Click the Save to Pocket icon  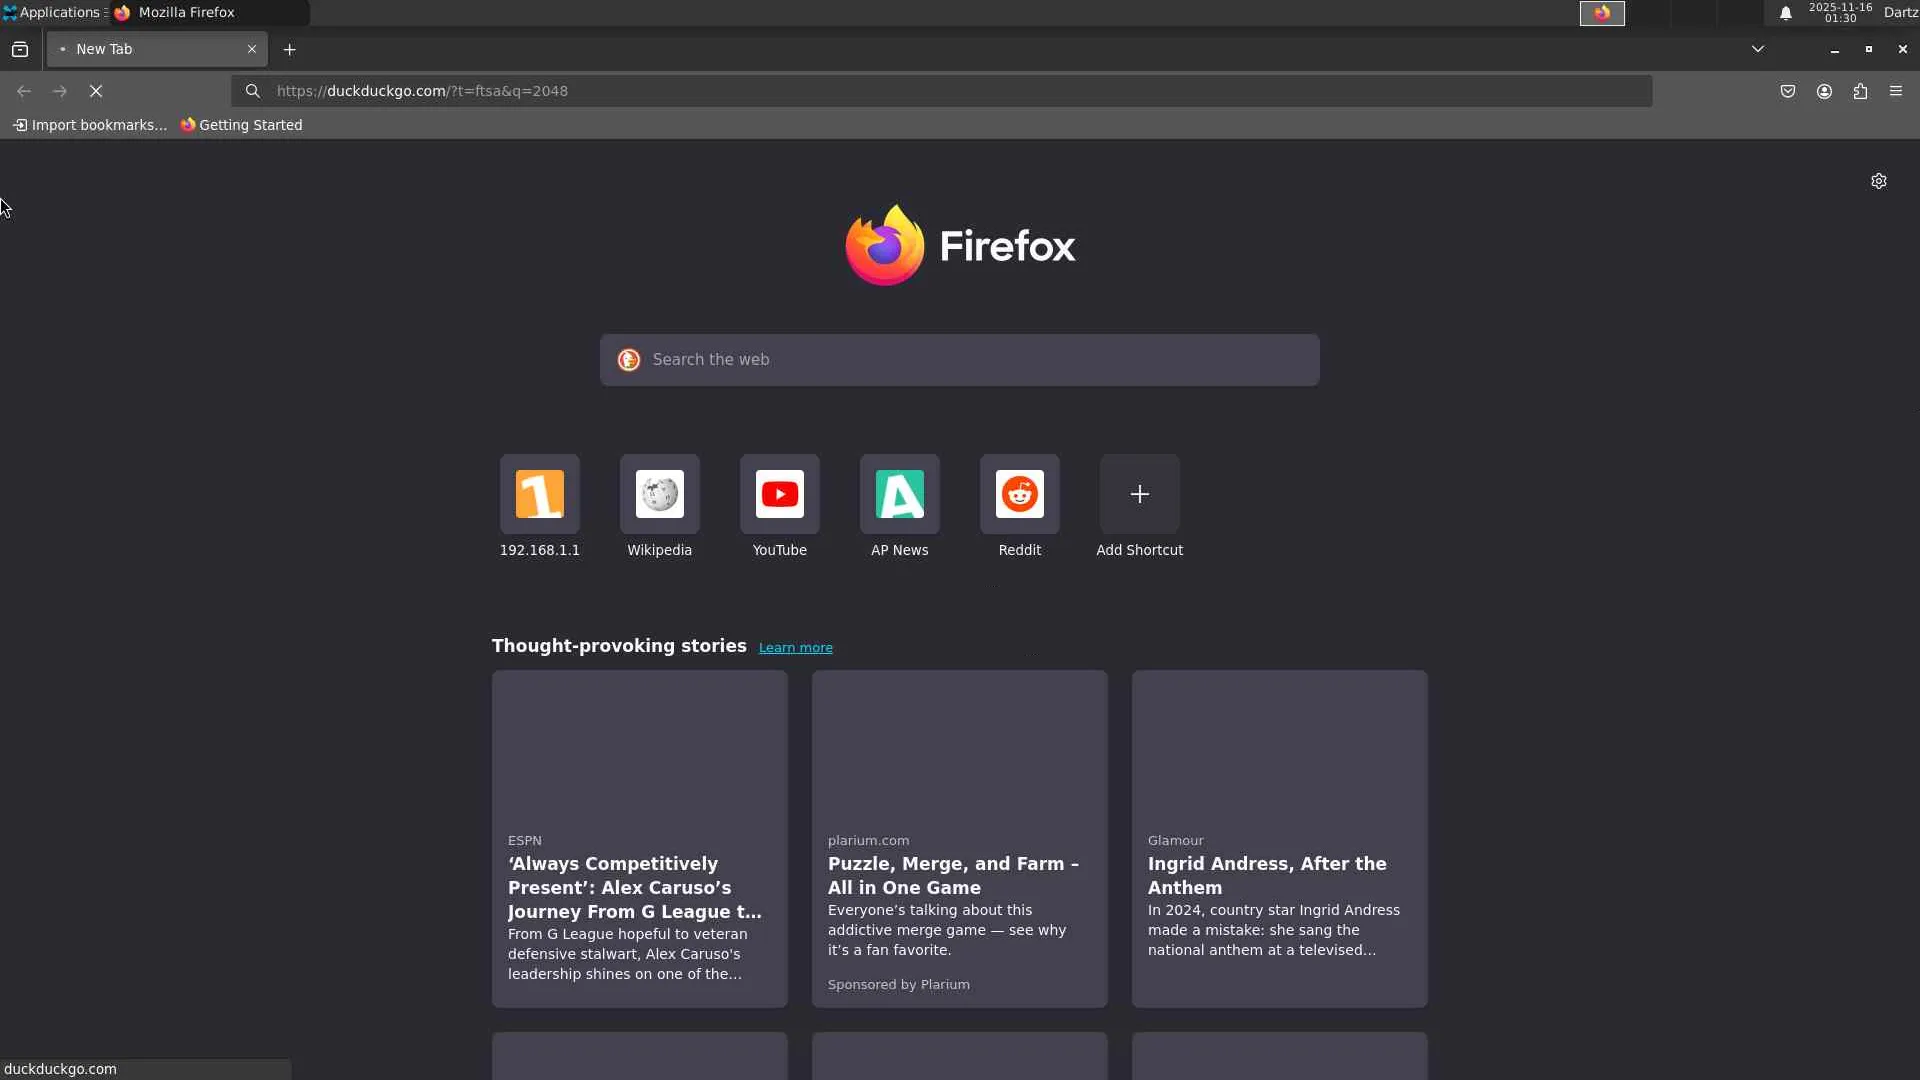click(1788, 91)
